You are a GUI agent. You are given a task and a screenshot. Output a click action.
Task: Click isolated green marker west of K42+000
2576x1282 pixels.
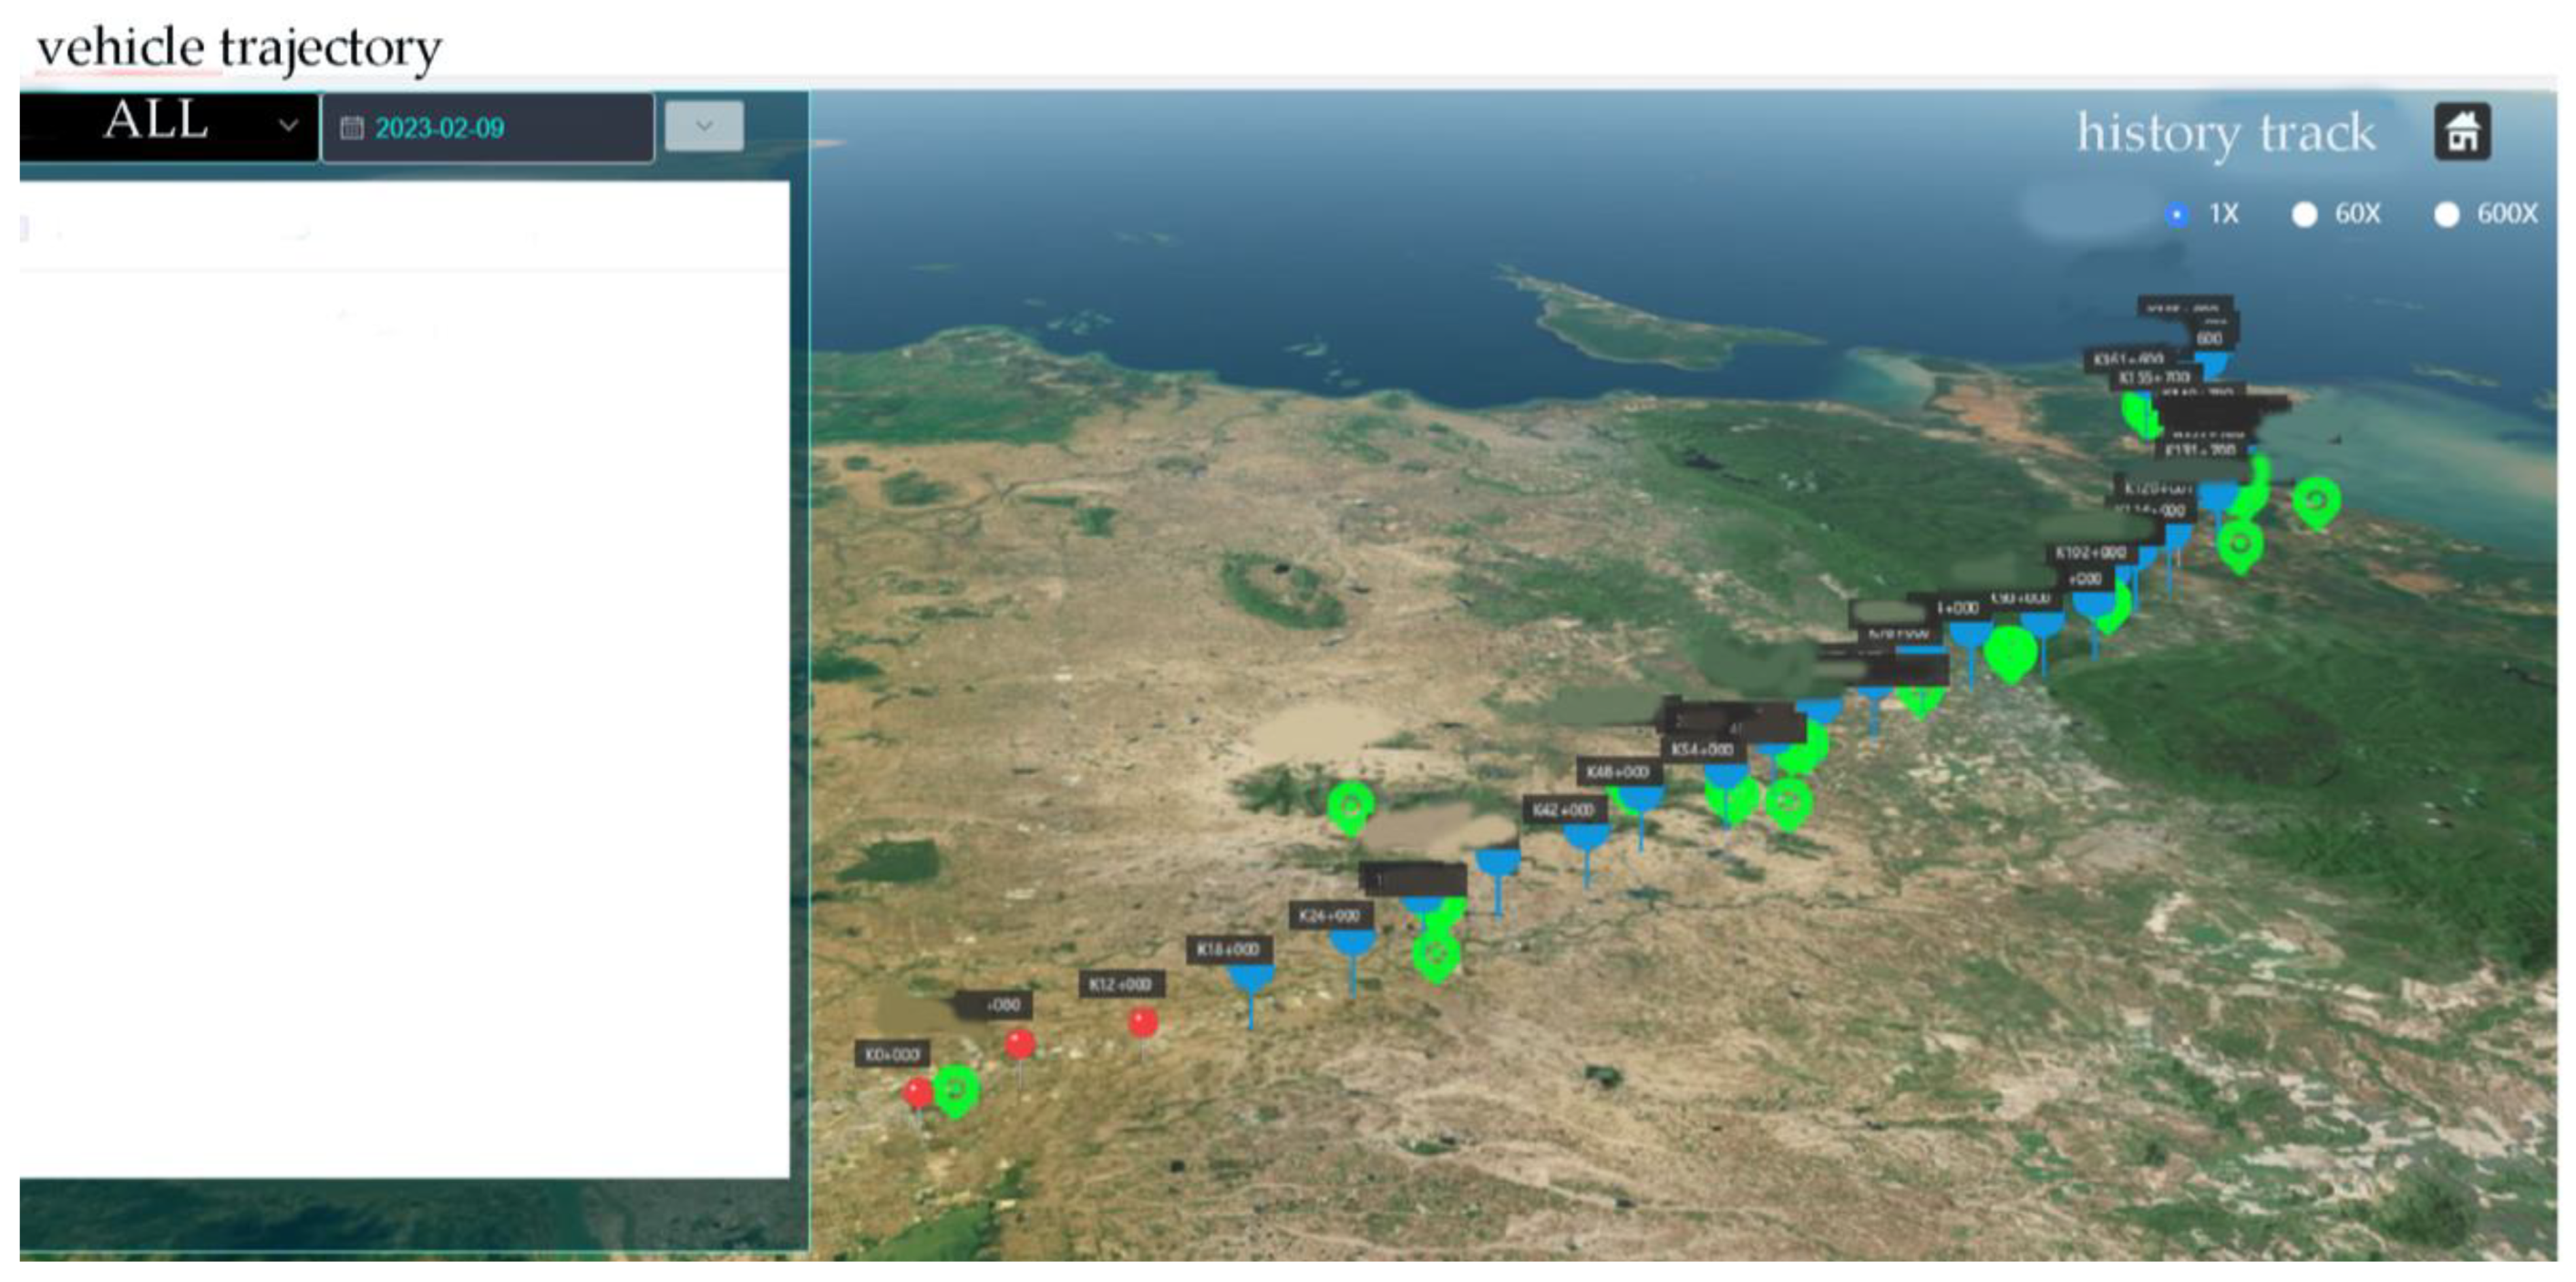coord(1350,804)
